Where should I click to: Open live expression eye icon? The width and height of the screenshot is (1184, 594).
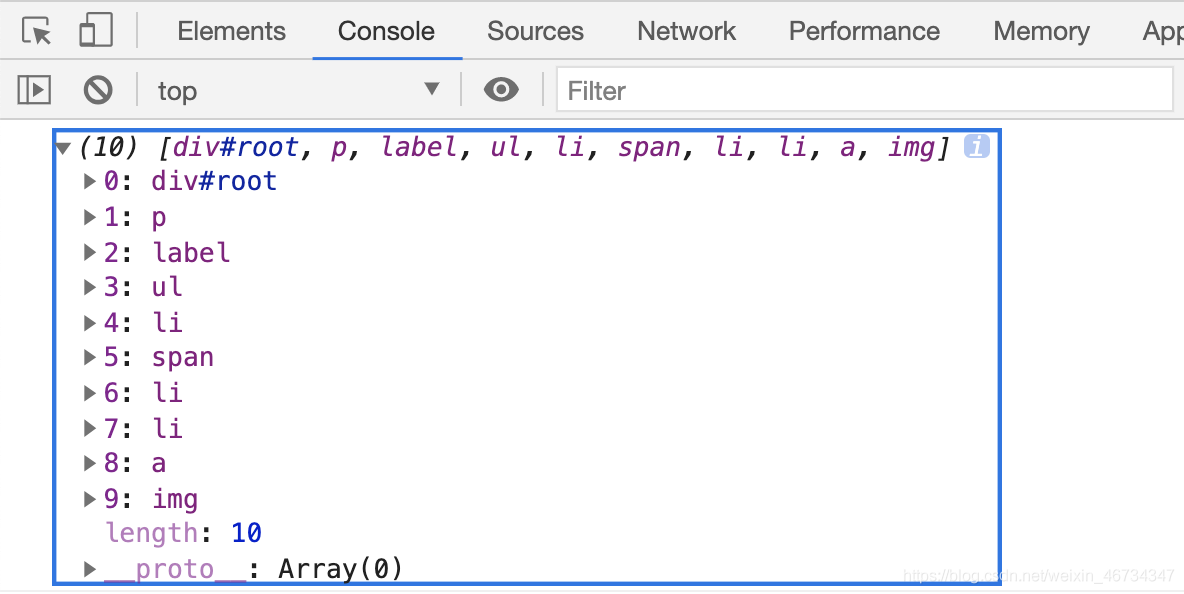point(501,90)
